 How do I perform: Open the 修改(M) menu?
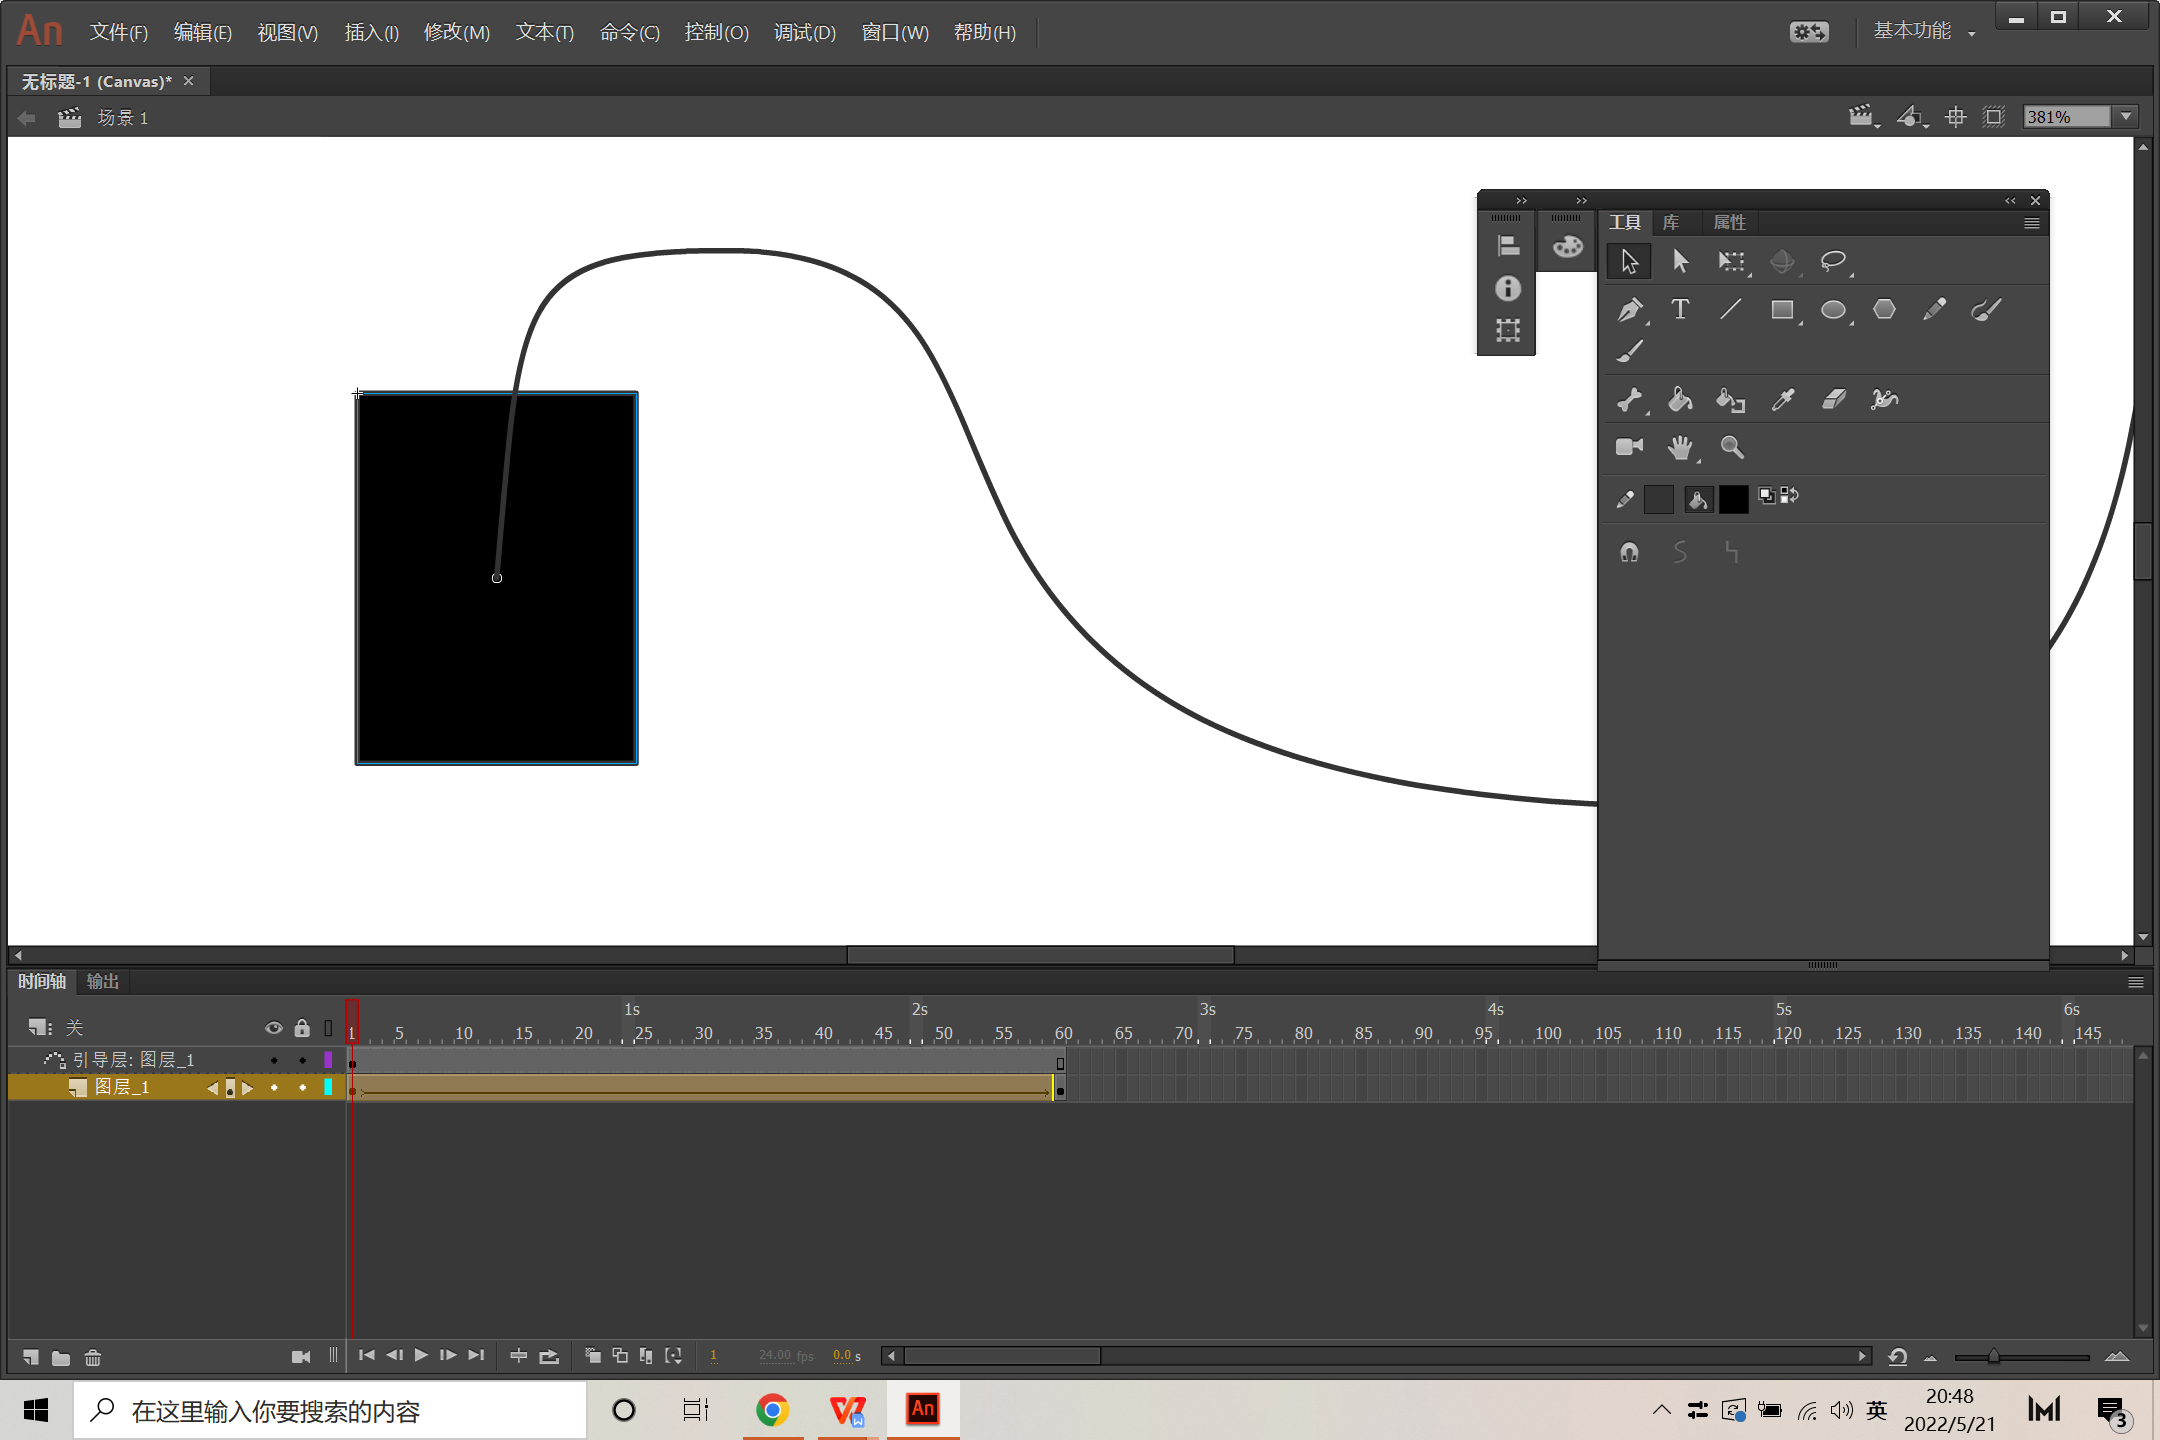[x=456, y=32]
